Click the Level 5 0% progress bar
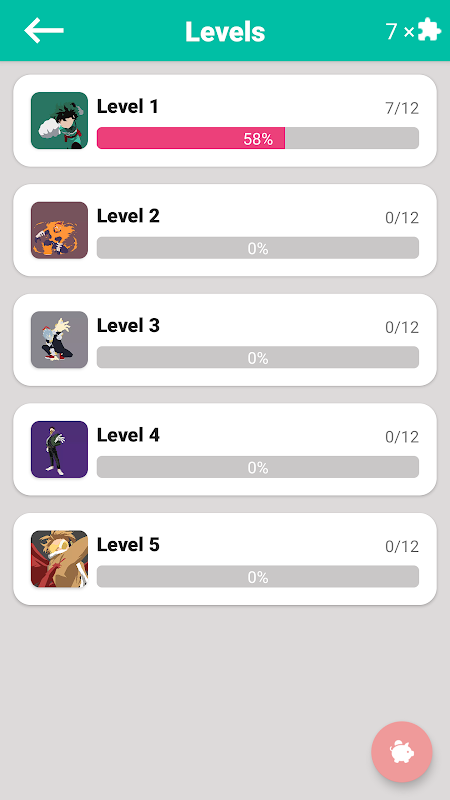 tap(258, 577)
